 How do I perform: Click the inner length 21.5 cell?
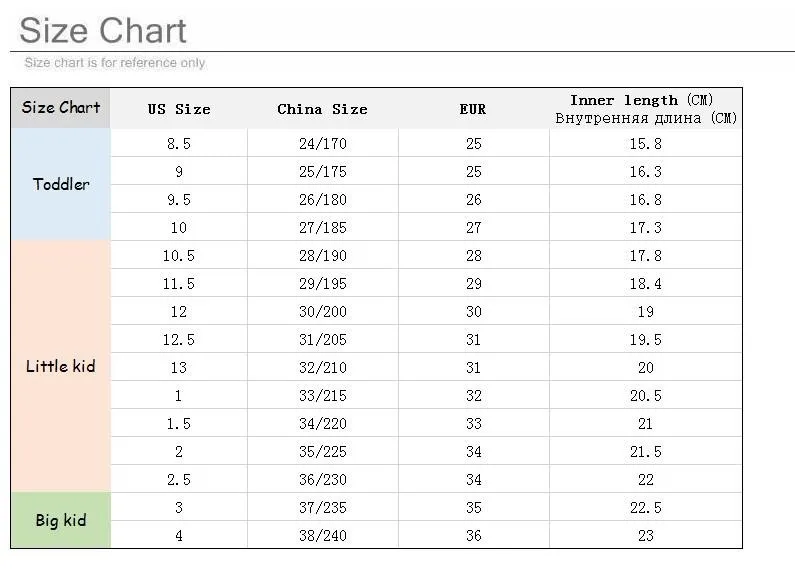[x=645, y=451]
